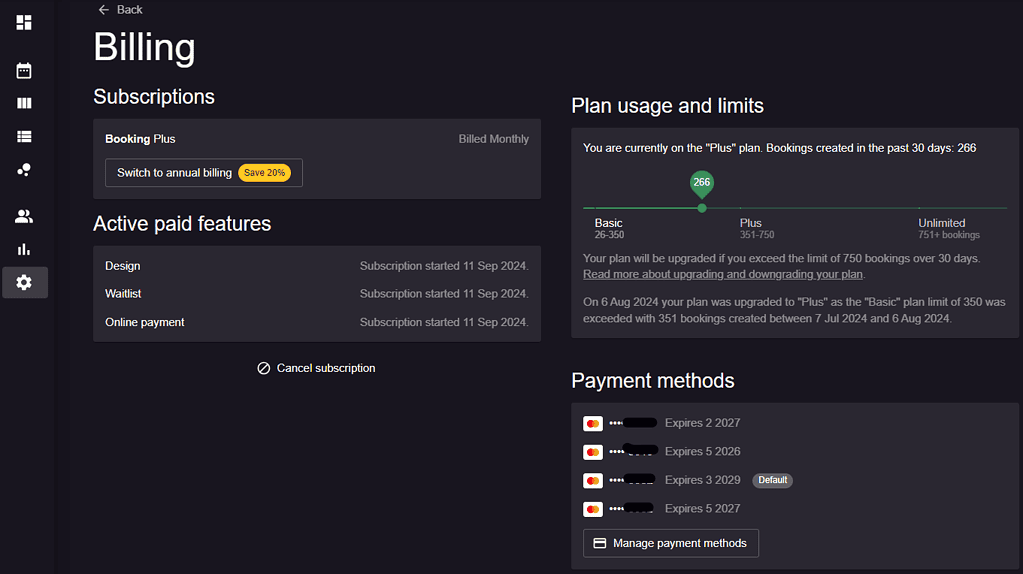Select the card expiring 5 2026
Image resolution: width=1023 pixels, height=574 pixels.
point(662,451)
